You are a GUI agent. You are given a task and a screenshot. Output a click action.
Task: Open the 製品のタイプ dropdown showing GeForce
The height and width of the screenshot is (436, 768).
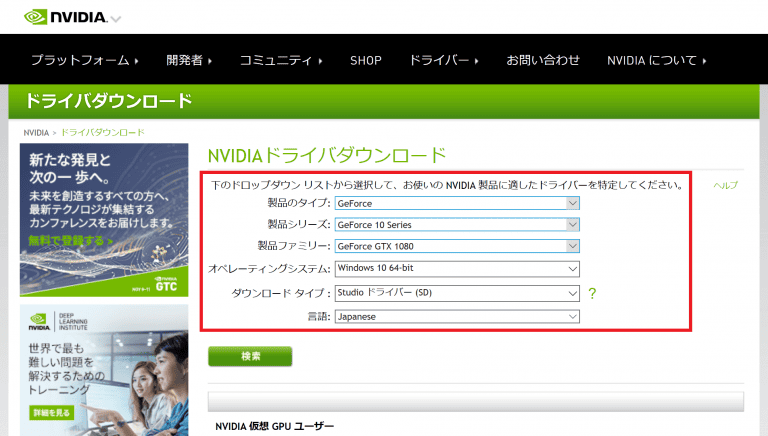pos(457,203)
